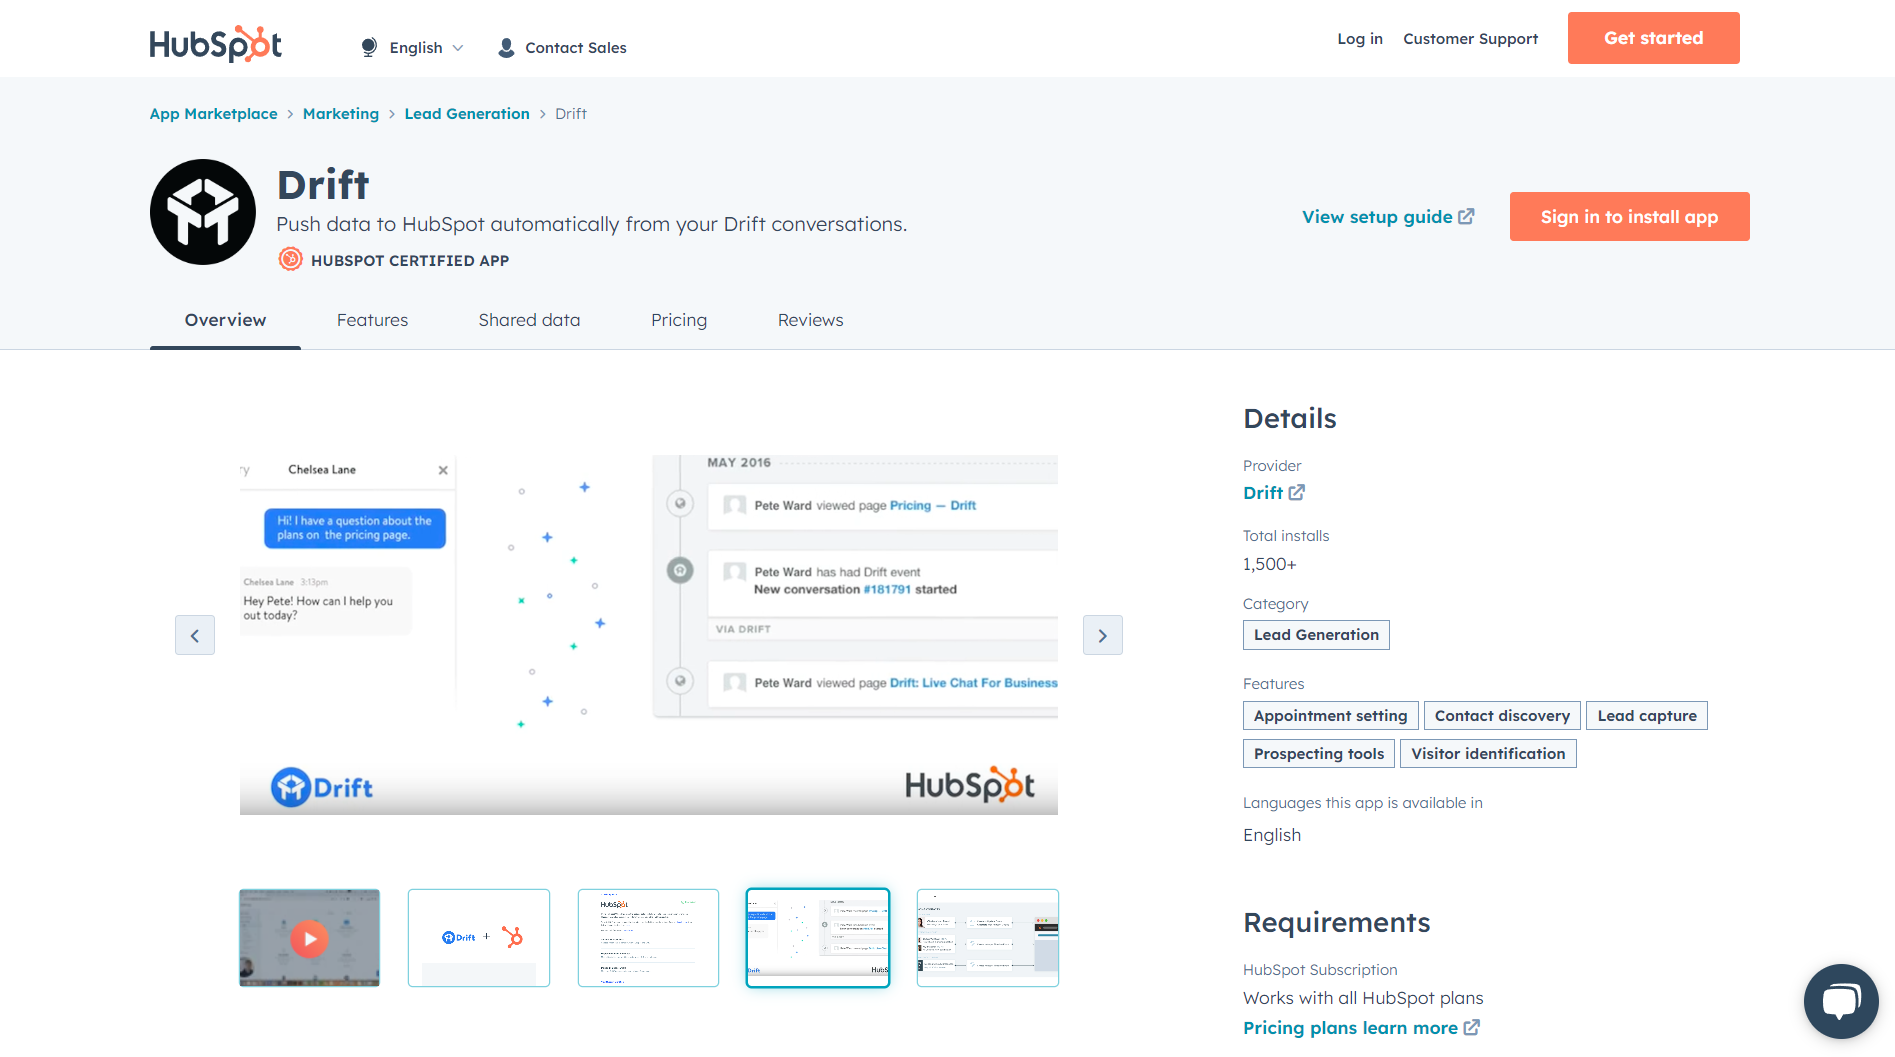
Task: Open Customer Support page
Action: click(x=1470, y=38)
